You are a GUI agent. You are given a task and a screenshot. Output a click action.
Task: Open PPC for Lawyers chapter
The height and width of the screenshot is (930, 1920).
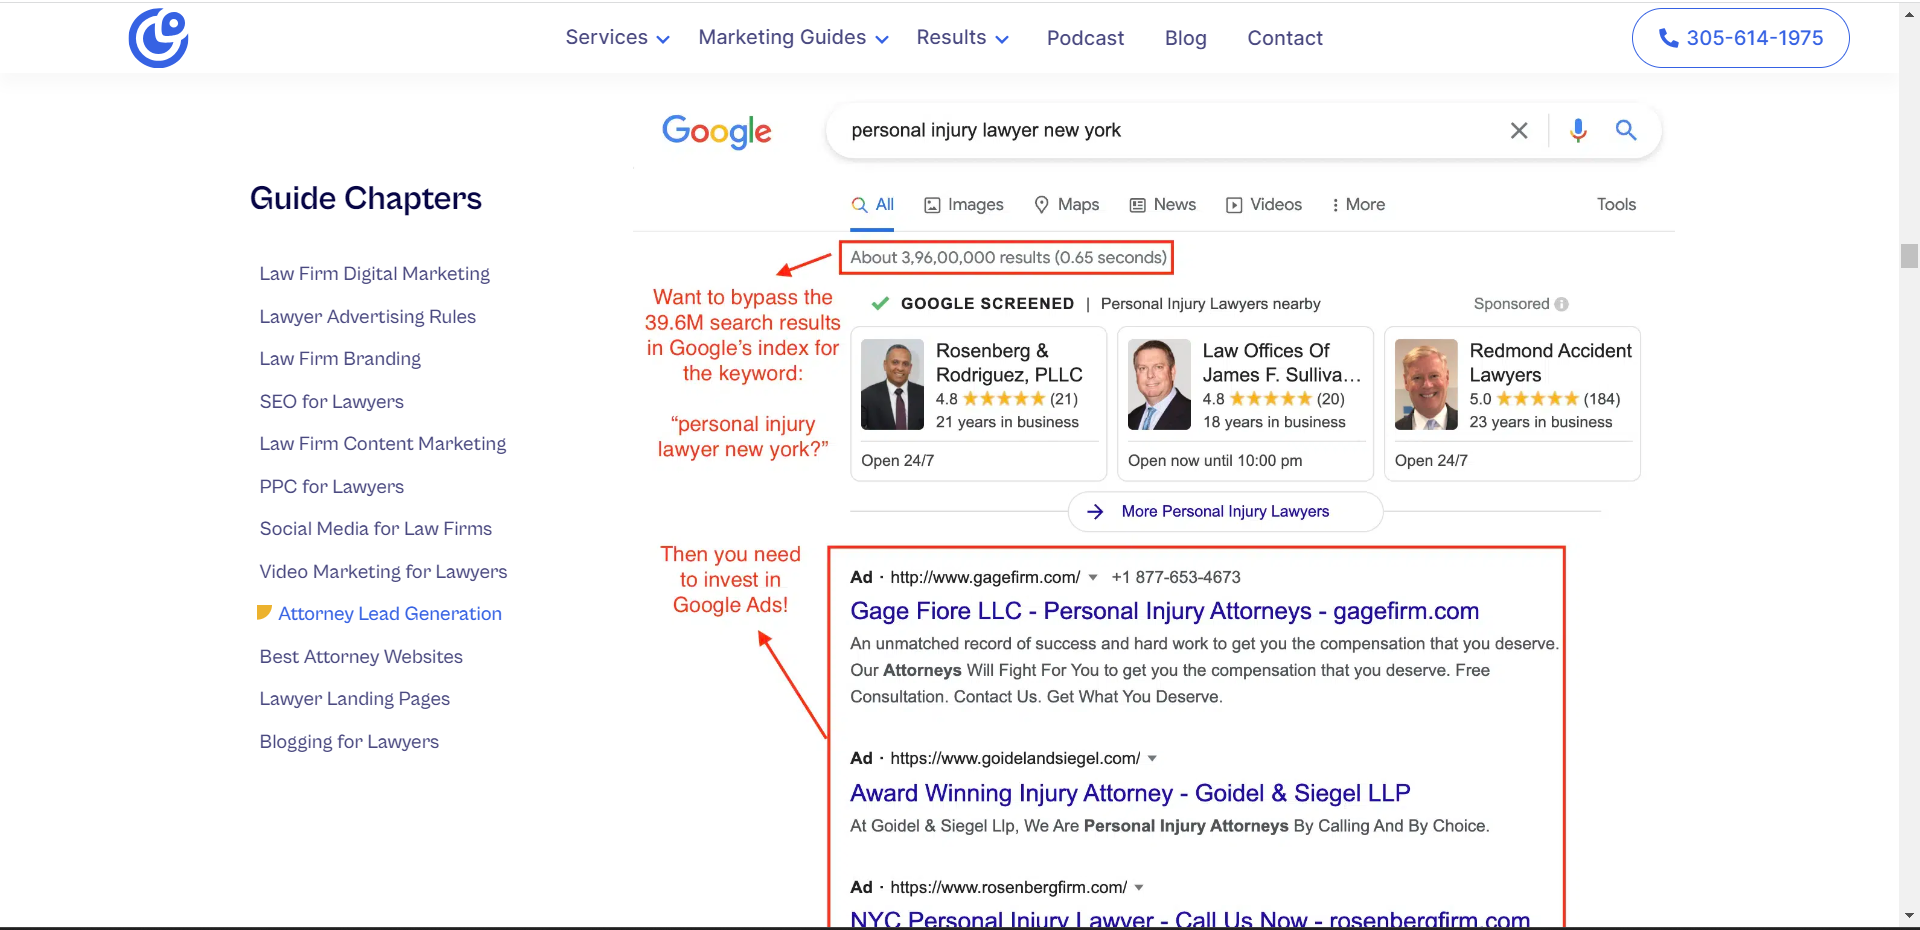tap(331, 487)
